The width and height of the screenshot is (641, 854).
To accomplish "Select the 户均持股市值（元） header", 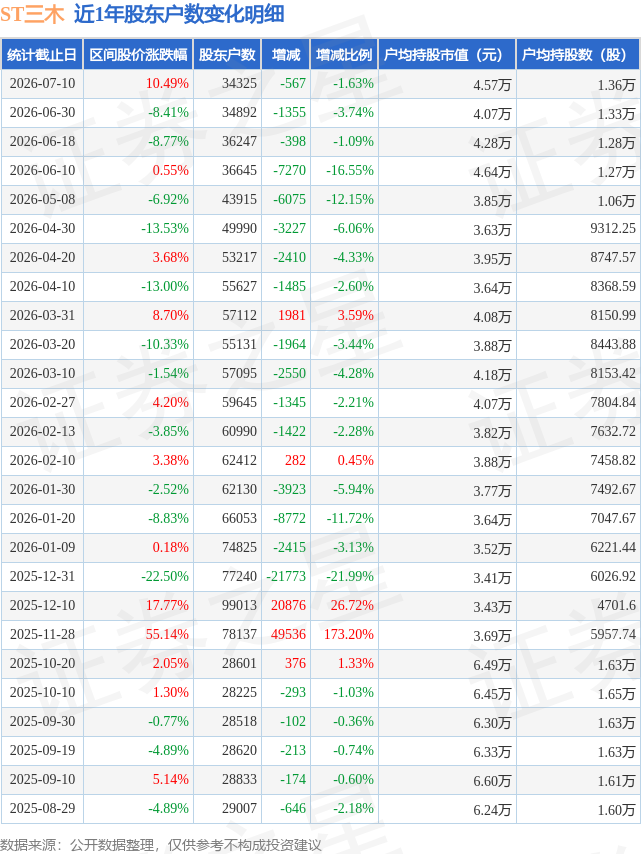I will click(447, 54).
